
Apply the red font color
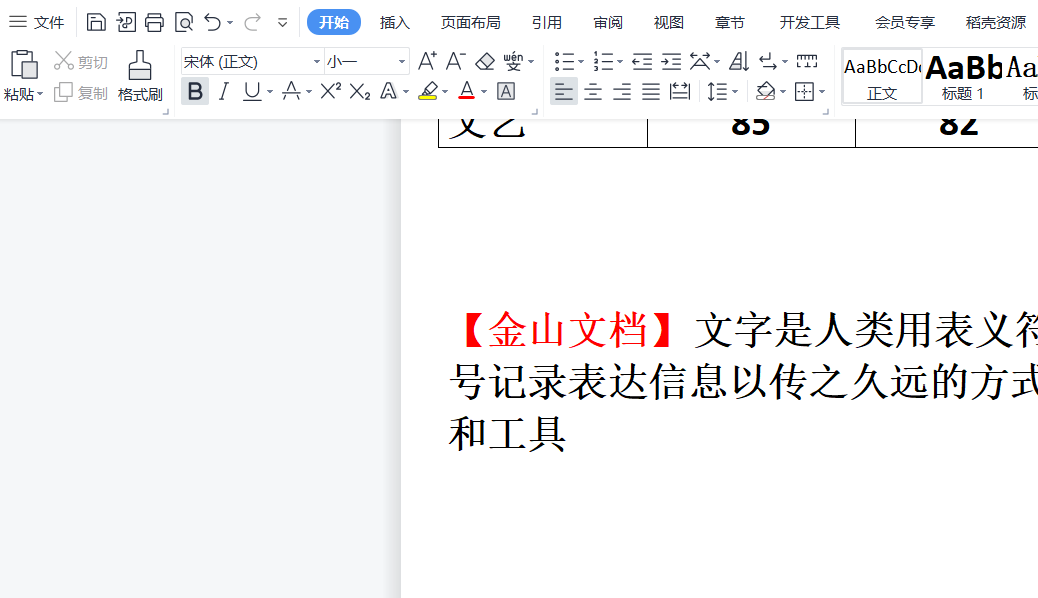[x=467, y=91]
